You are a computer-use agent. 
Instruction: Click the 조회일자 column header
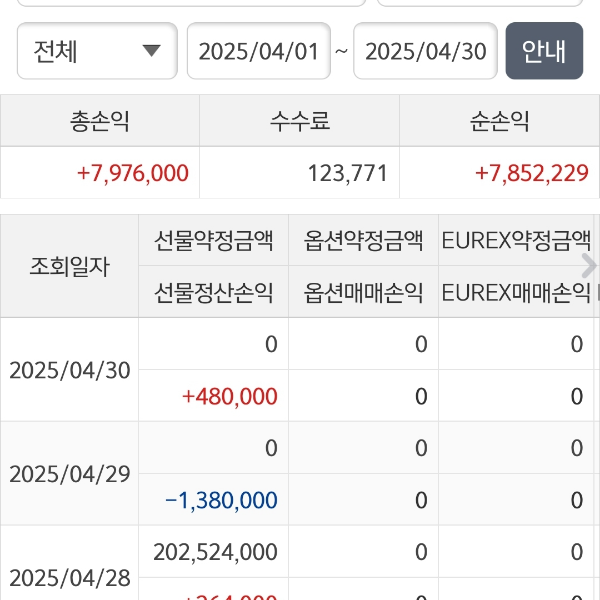(70, 266)
